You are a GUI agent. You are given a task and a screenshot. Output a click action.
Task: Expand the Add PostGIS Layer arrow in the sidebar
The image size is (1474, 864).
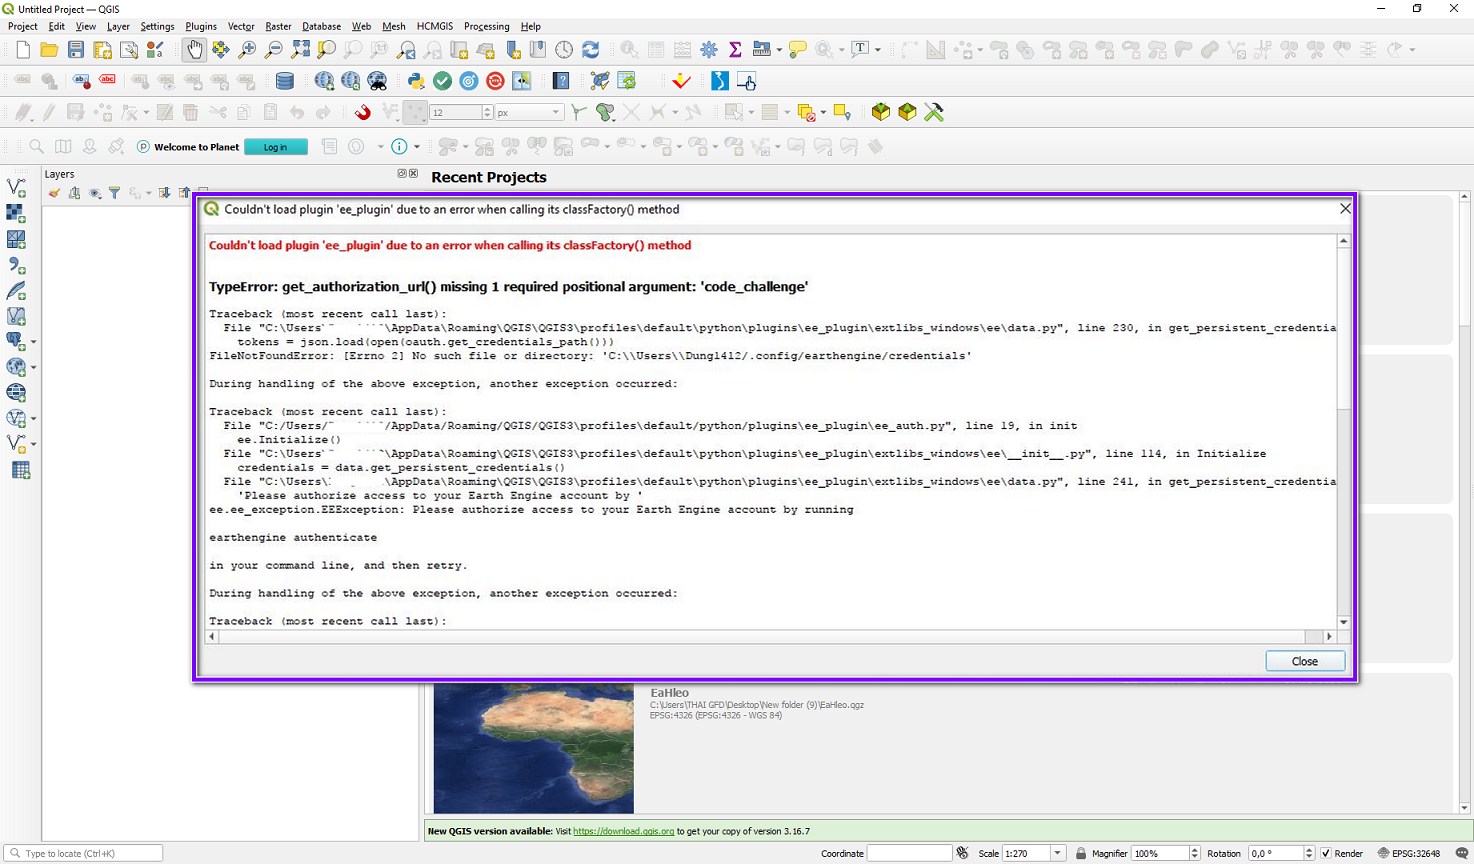point(34,342)
